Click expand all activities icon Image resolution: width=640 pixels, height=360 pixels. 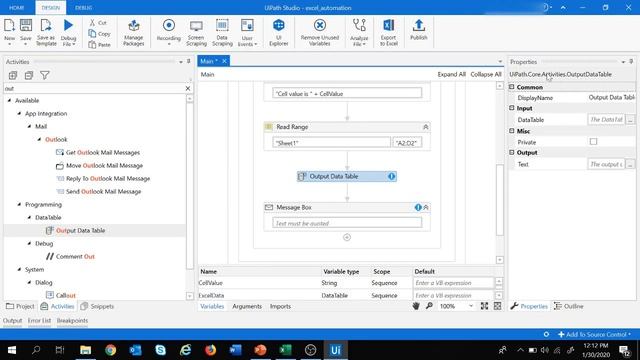click(x=13, y=75)
